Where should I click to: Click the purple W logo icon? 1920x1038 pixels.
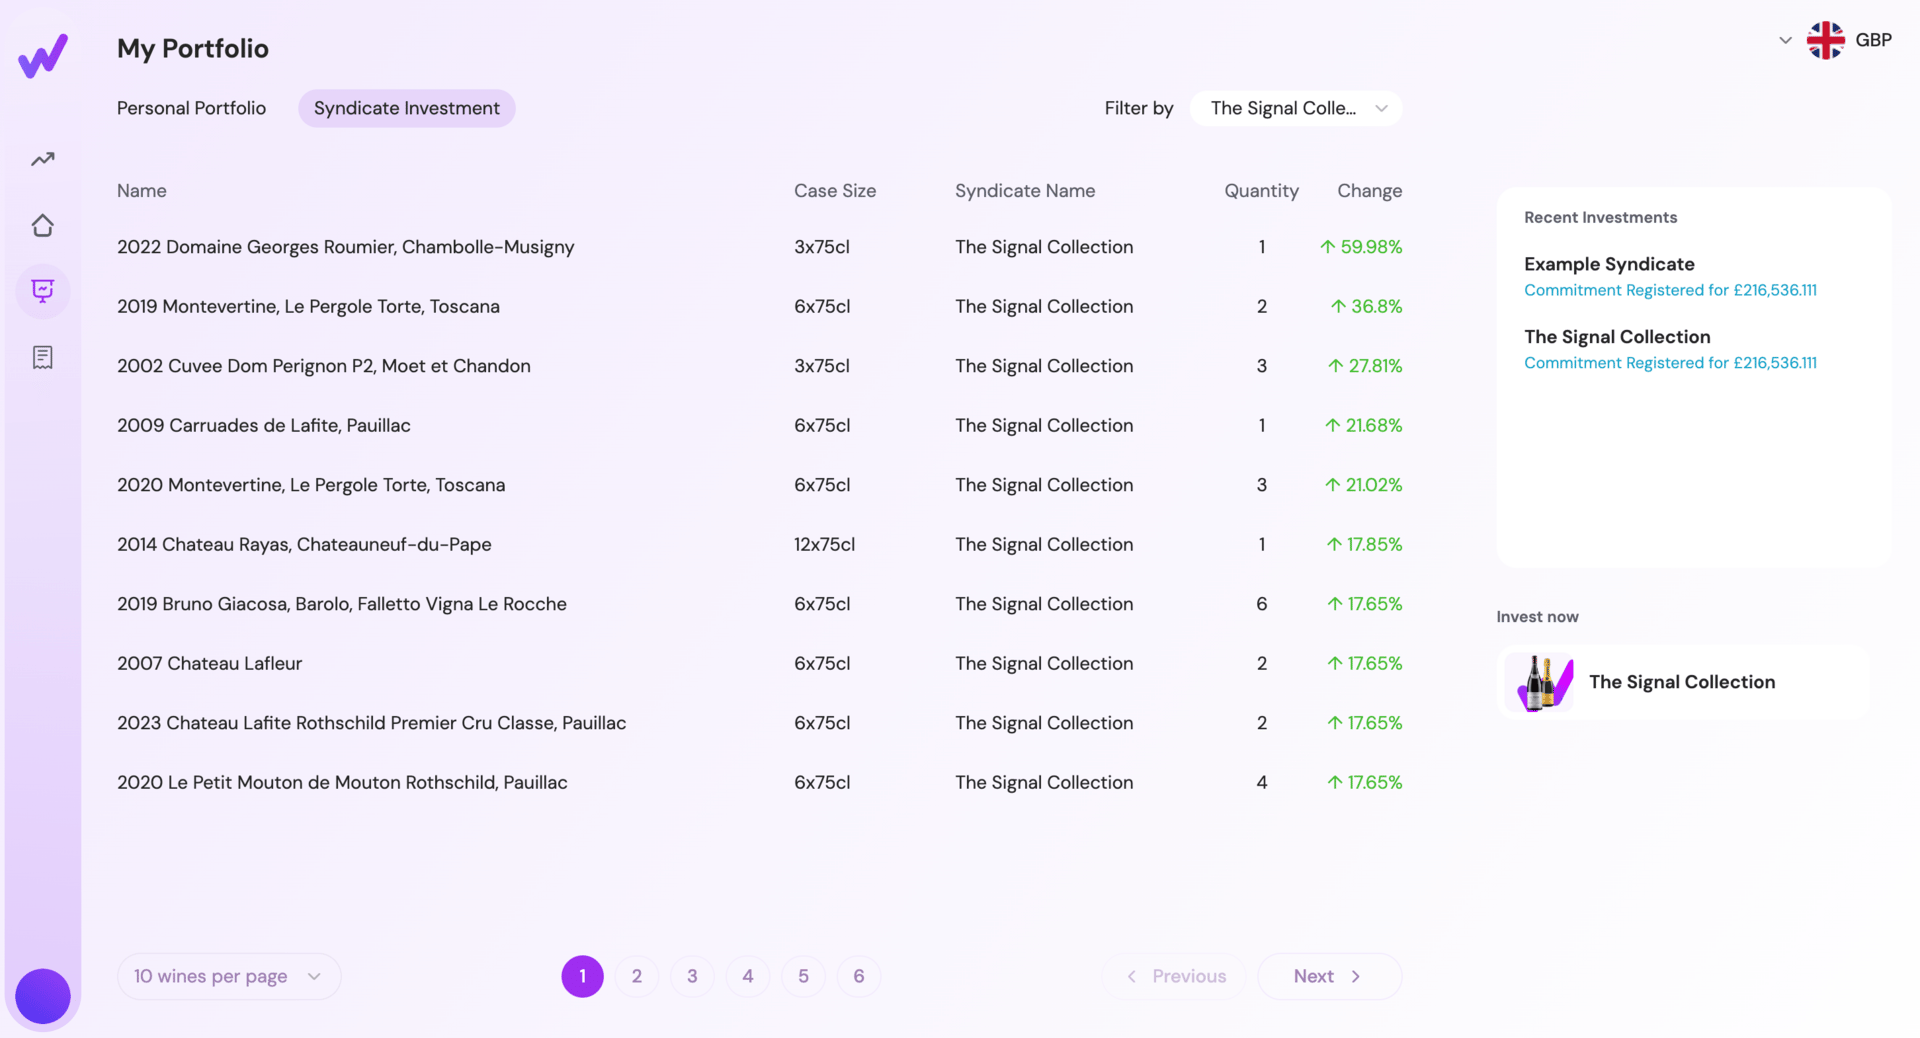click(x=43, y=55)
